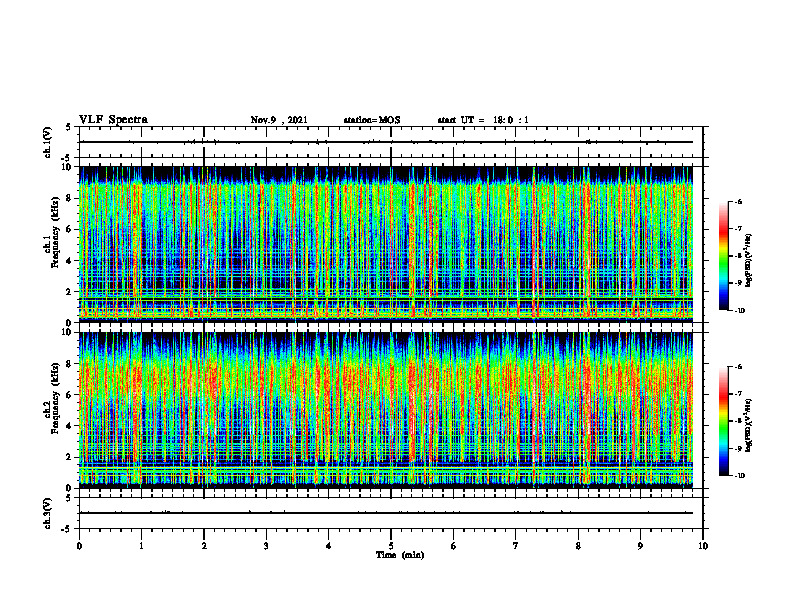
Task: Click the ch.2 power color scale bar
Action: click(724, 421)
